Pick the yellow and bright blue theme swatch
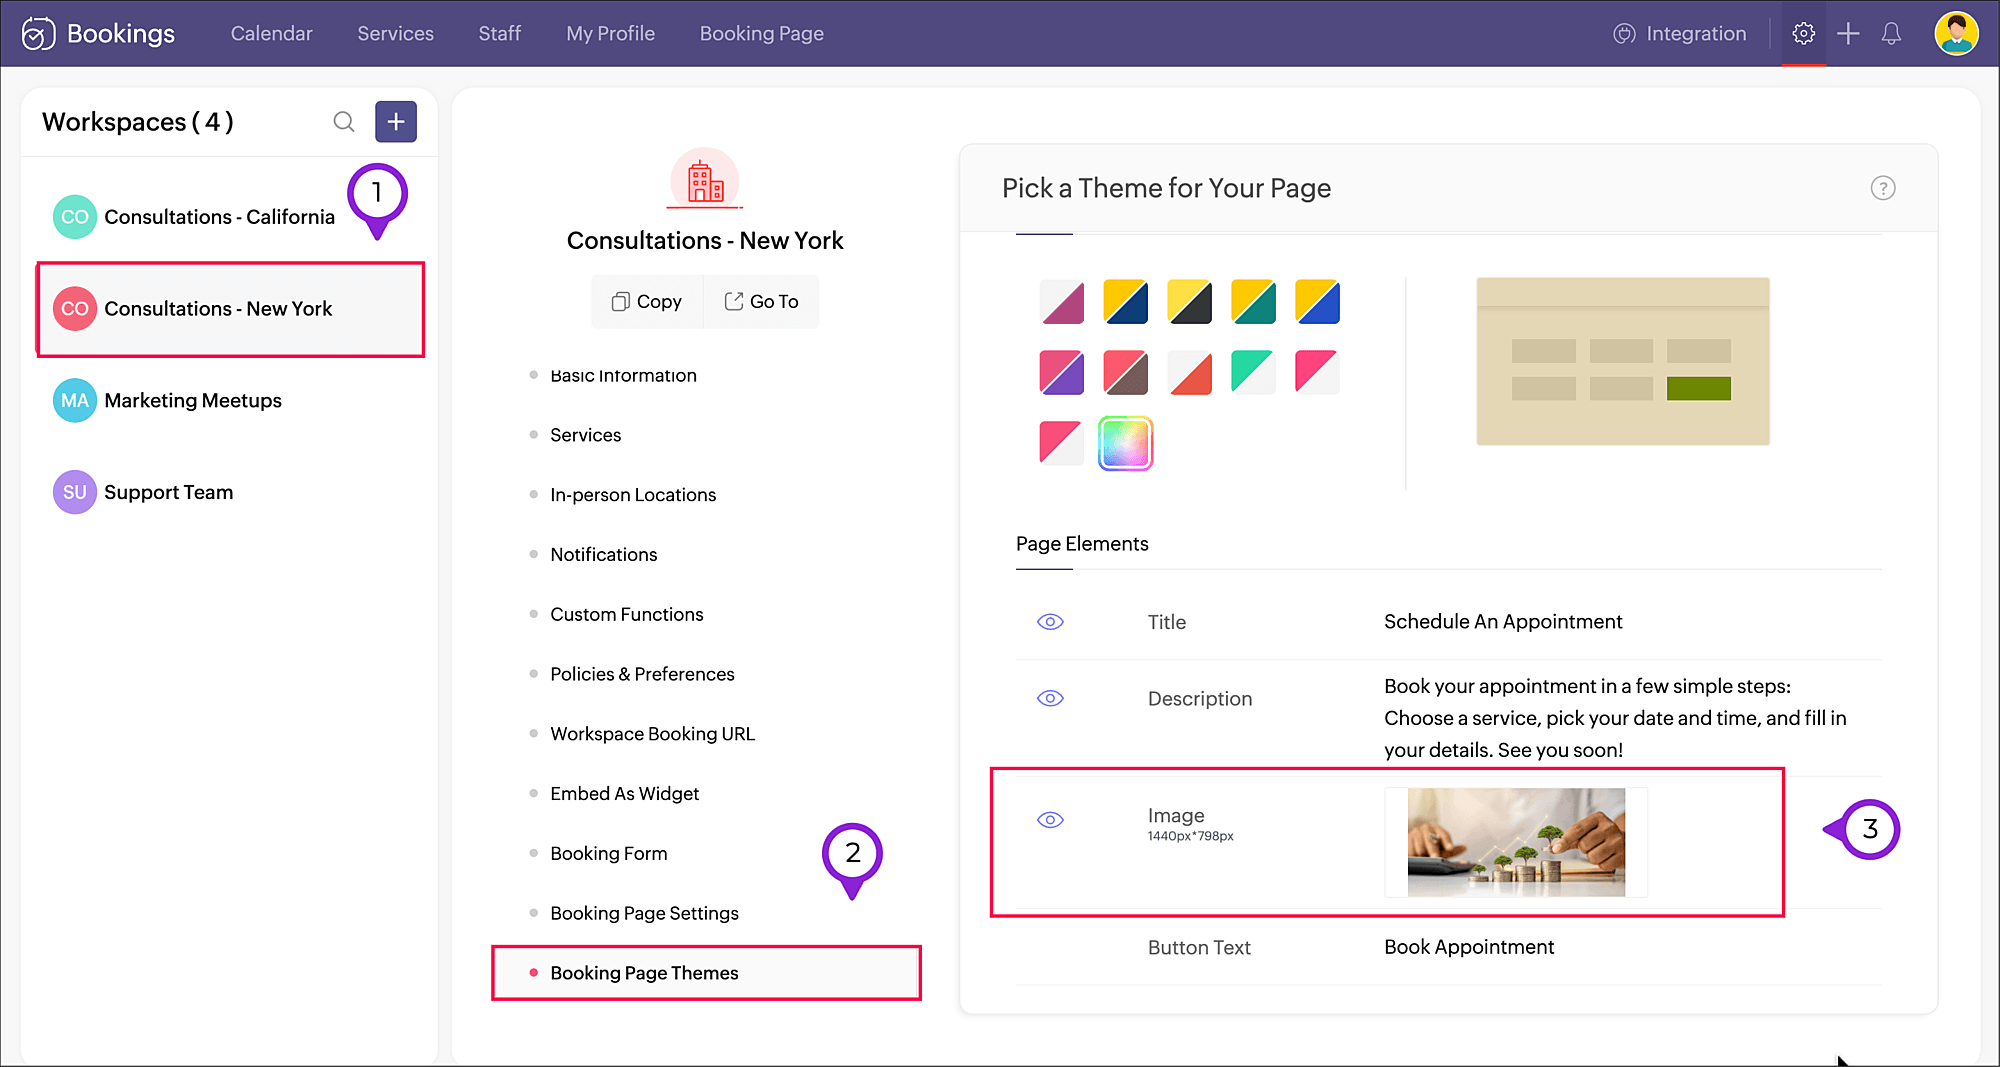 1318,302
